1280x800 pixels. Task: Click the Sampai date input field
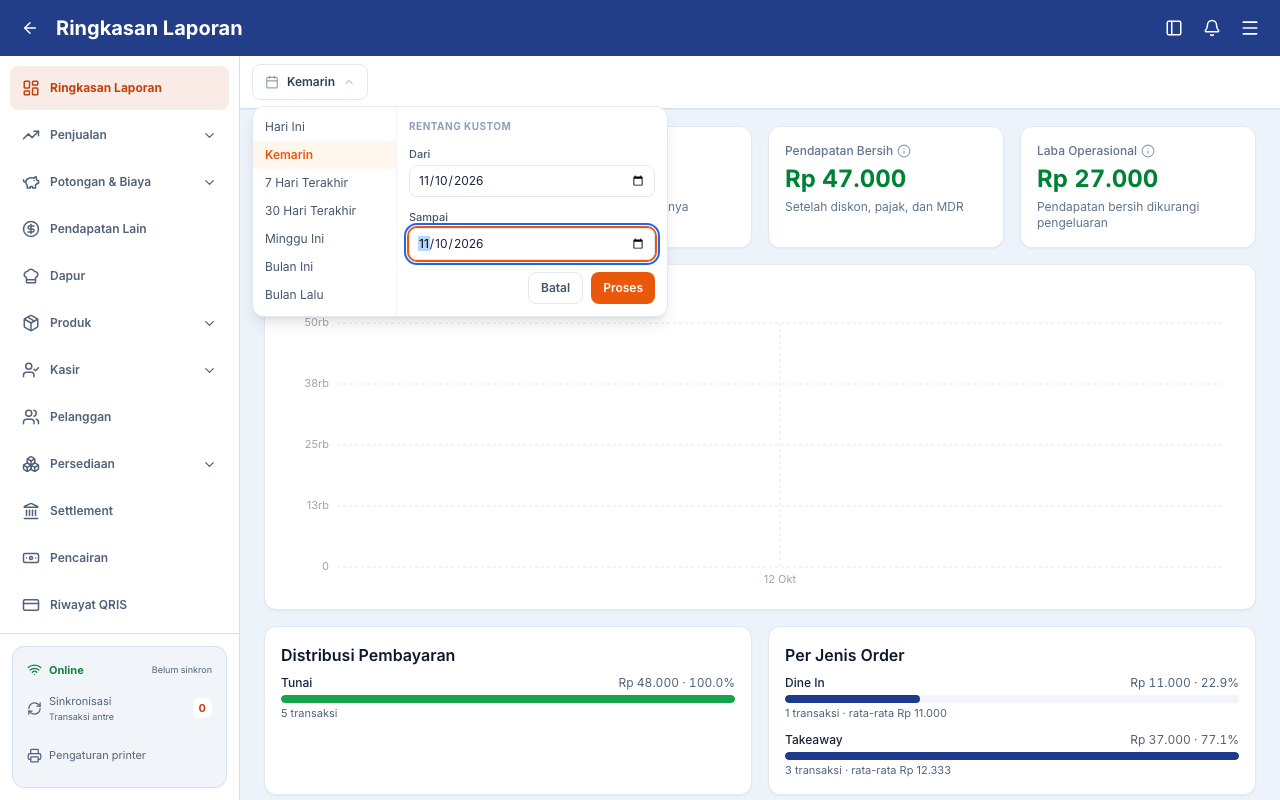[532, 244]
